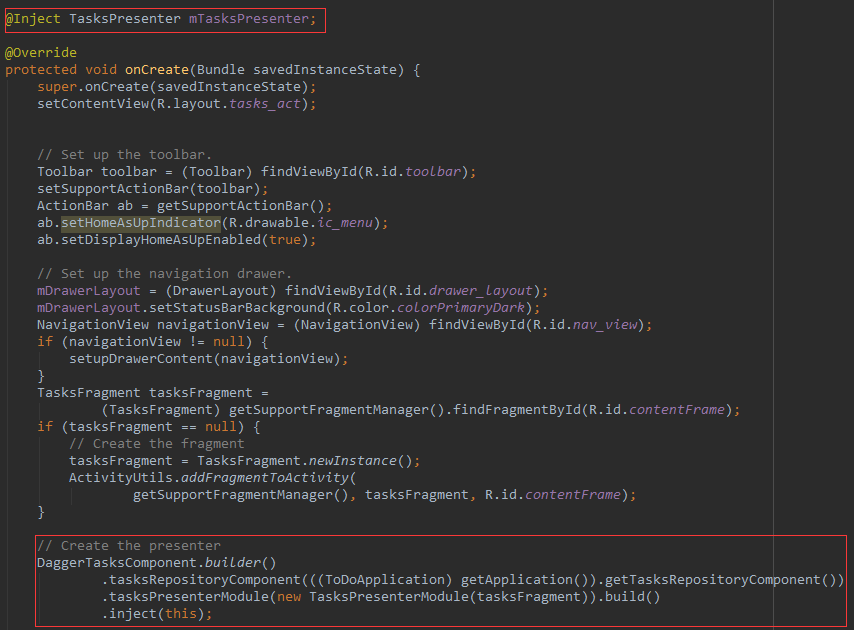Click the ic_menu drawable reference
This screenshot has height=630, width=854.
coord(345,223)
